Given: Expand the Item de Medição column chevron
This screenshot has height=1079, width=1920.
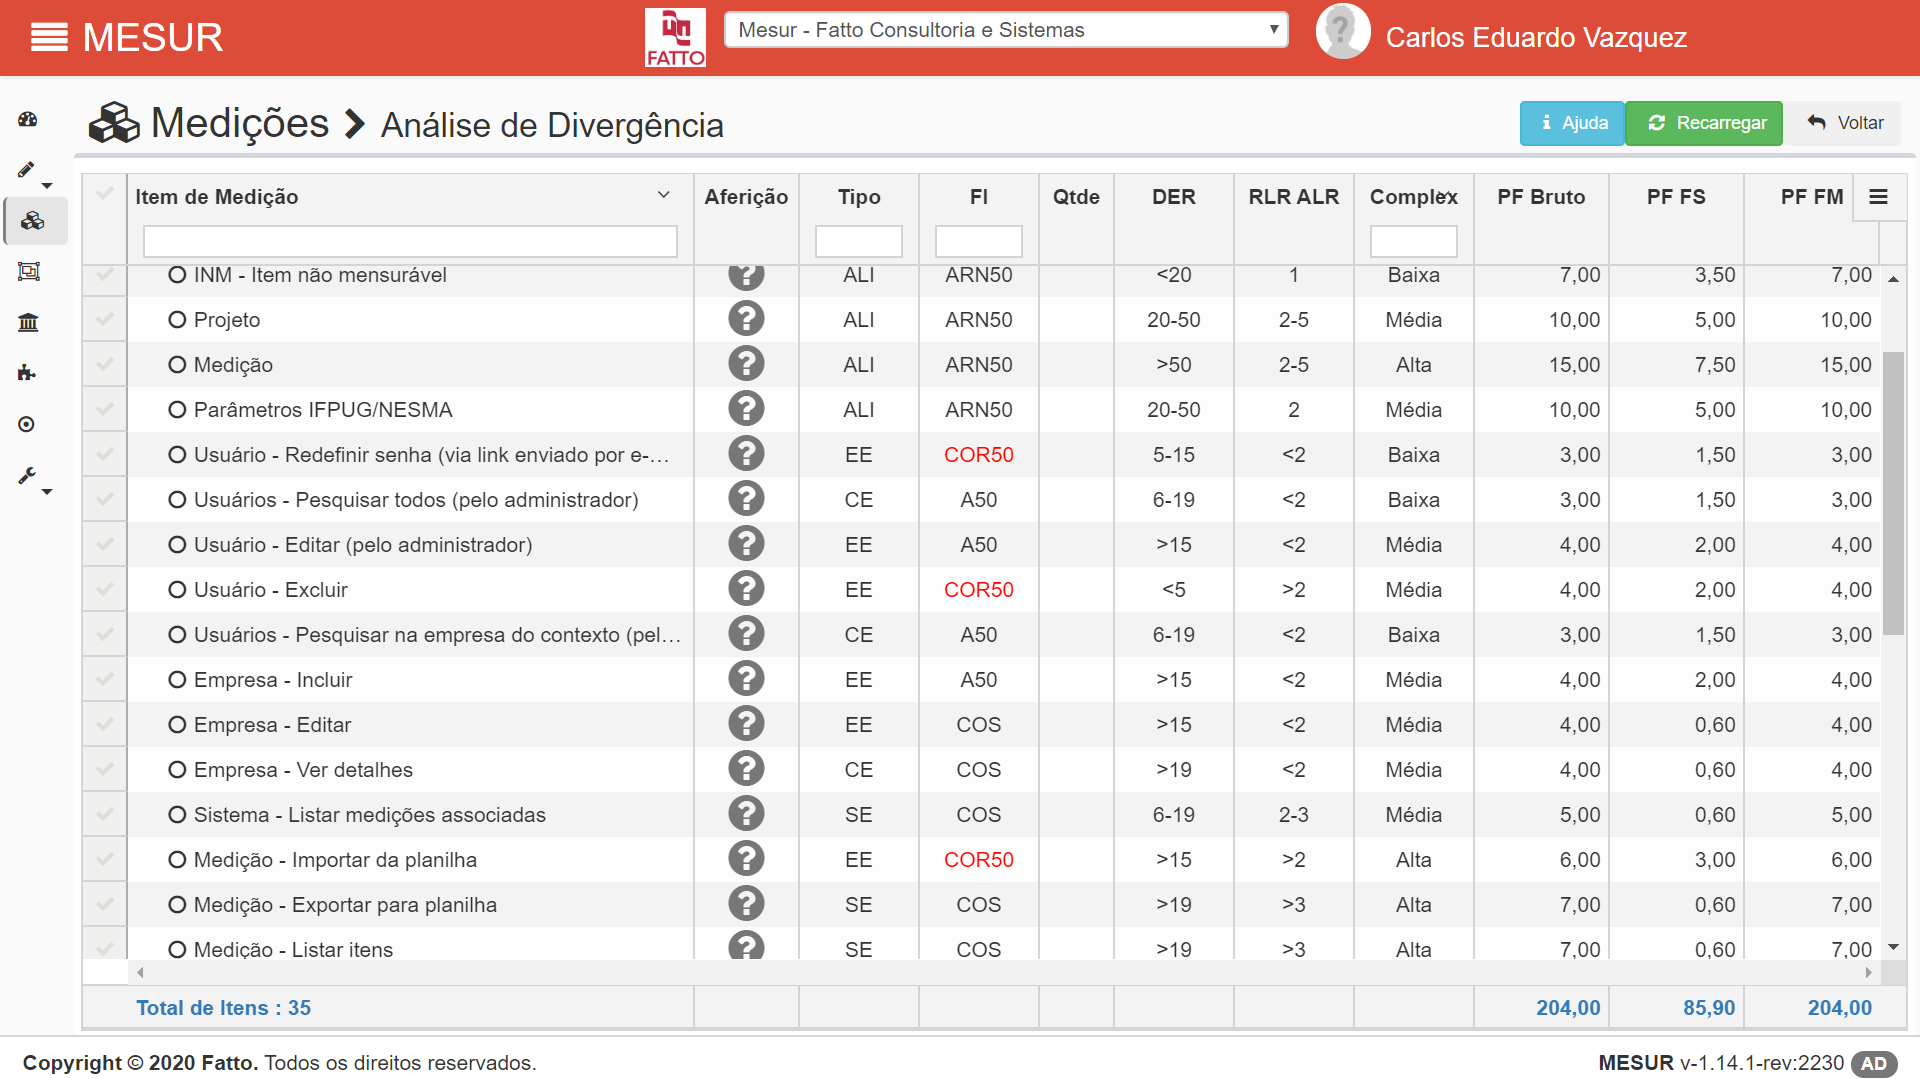Looking at the screenshot, I should tap(664, 195).
